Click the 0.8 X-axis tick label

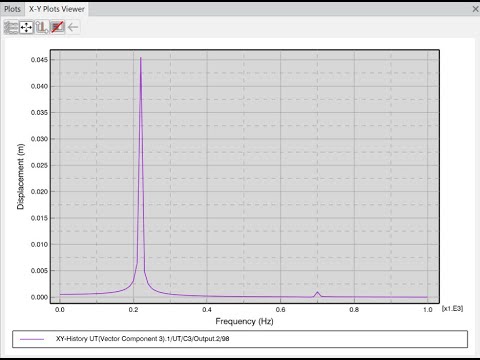coord(354,310)
